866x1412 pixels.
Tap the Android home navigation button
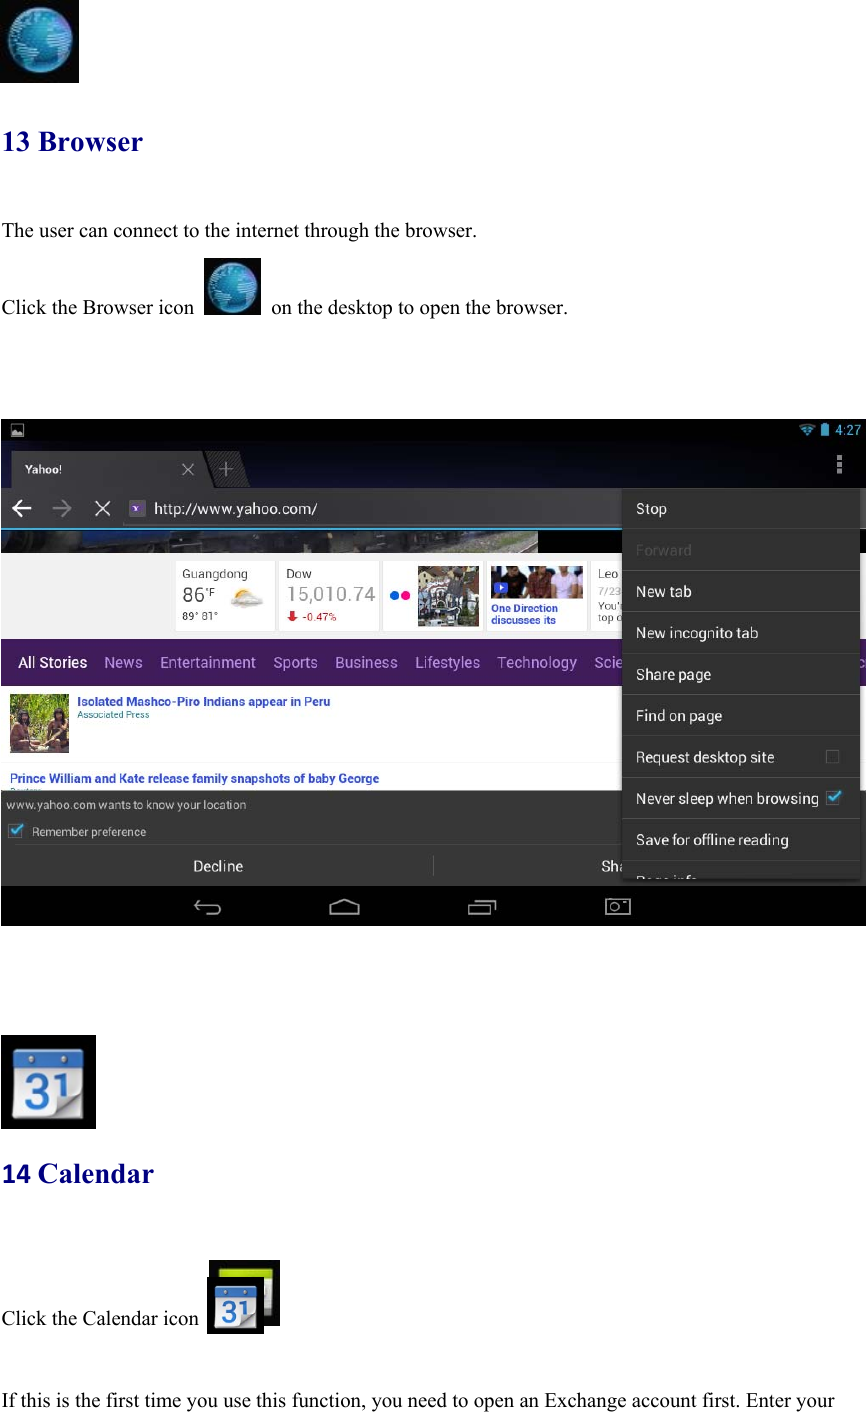[x=344, y=907]
